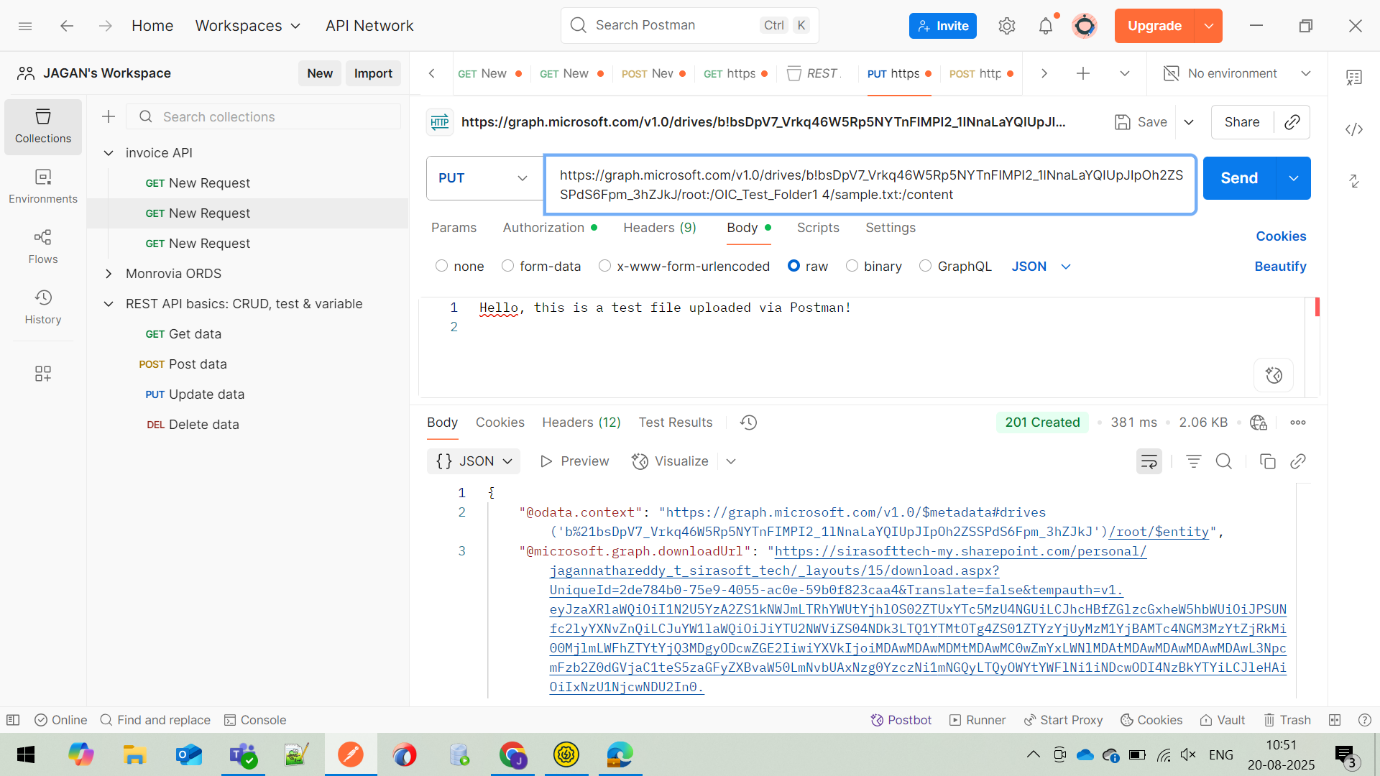Viewport: 1380px width, 776px height.
Task: Click the Import button
Action: (x=373, y=73)
